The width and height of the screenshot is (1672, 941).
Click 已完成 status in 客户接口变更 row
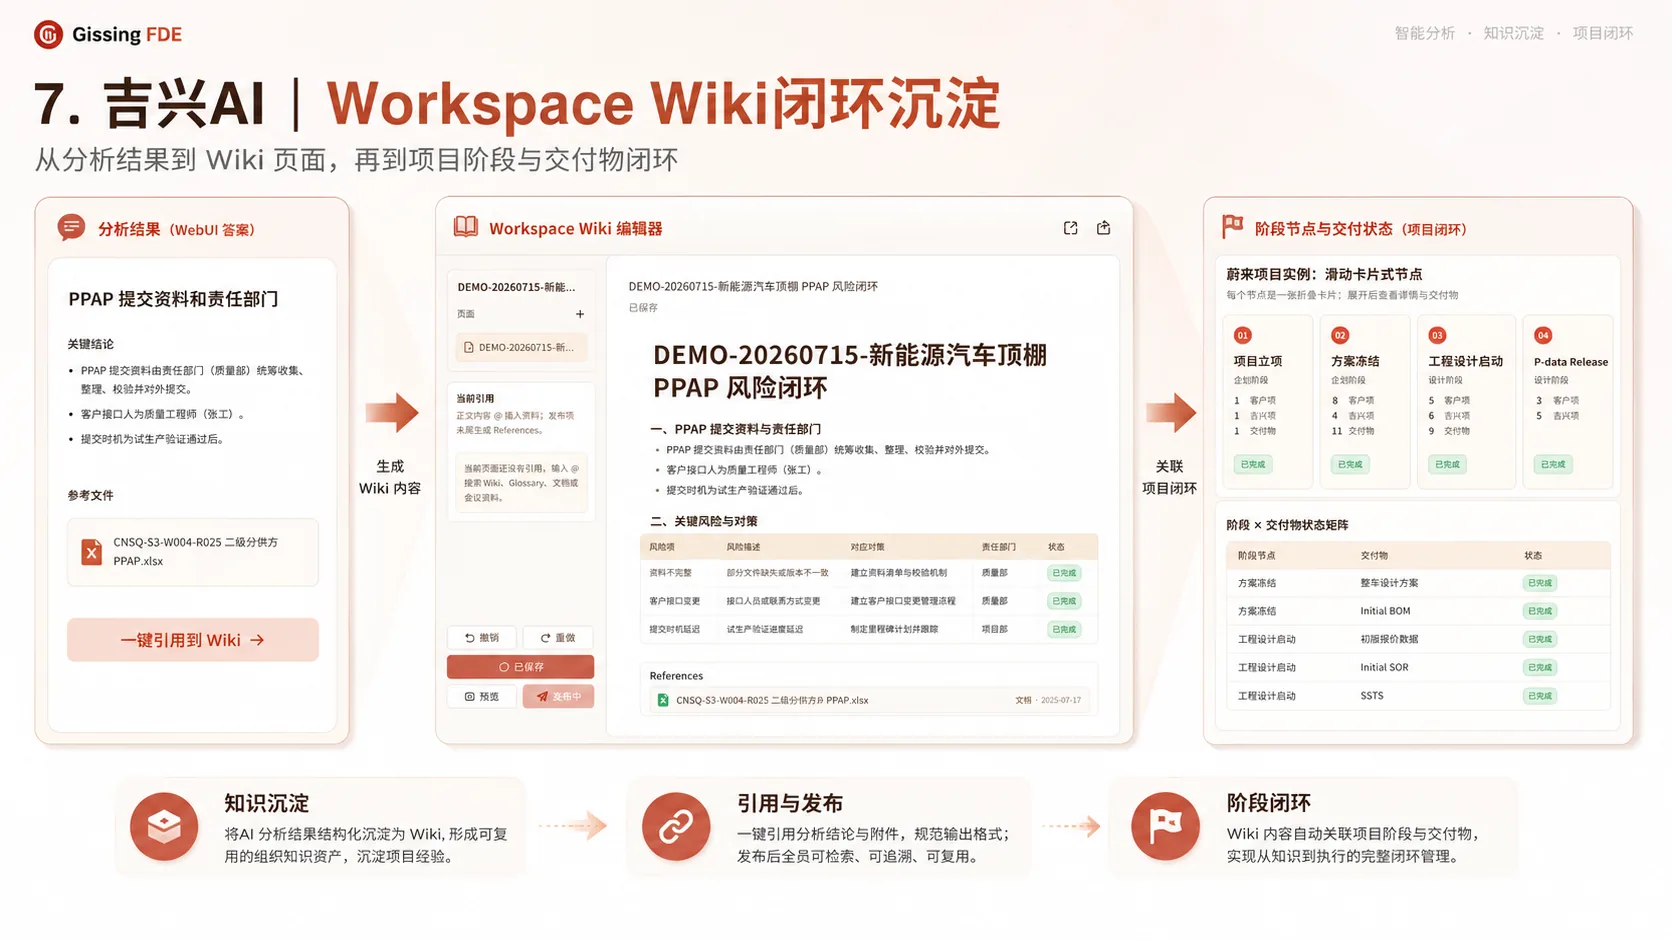click(1064, 601)
